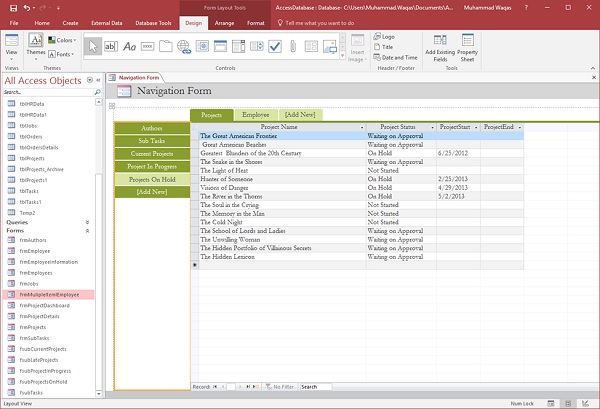This screenshot has width=600, height=409.
Task: Open Project Status column filter dropdown
Action: click(x=433, y=128)
